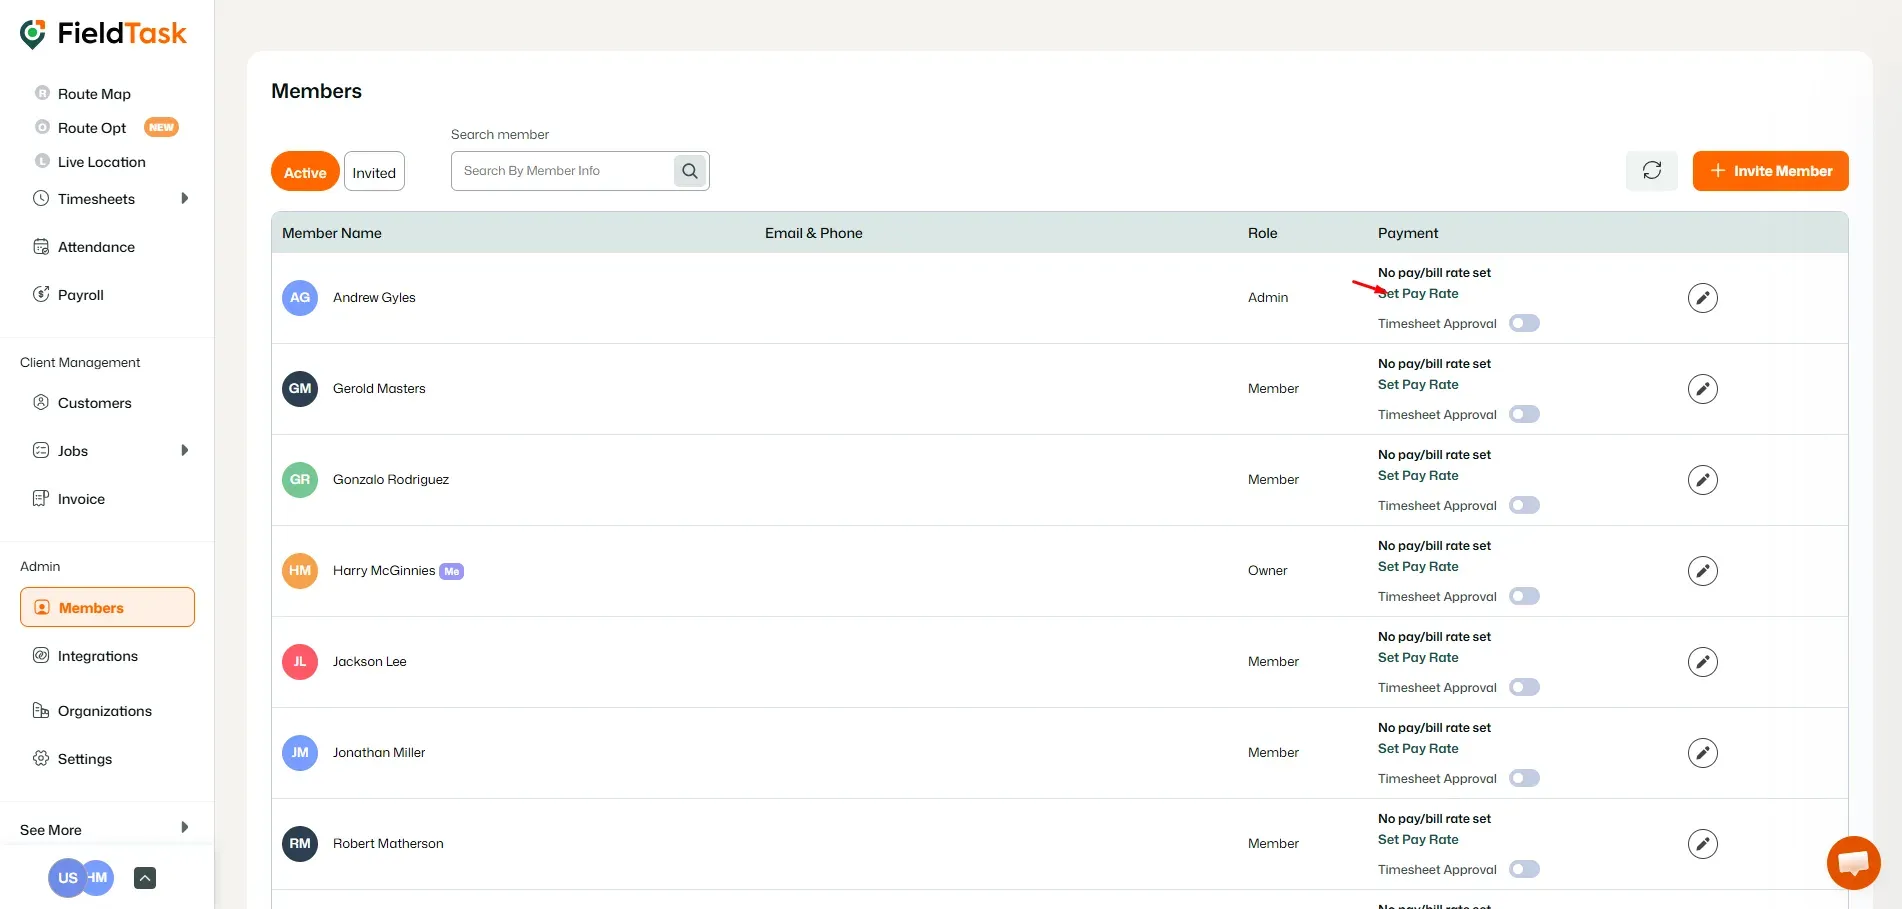This screenshot has width=1902, height=909.
Task: Click the Member Name column header
Action: point(332,233)
